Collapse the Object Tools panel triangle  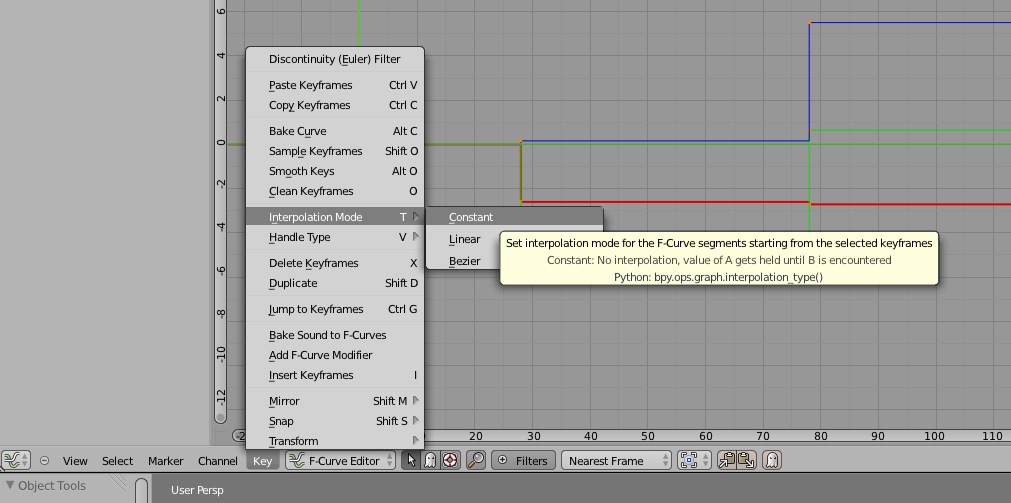(x=10, y=486)
